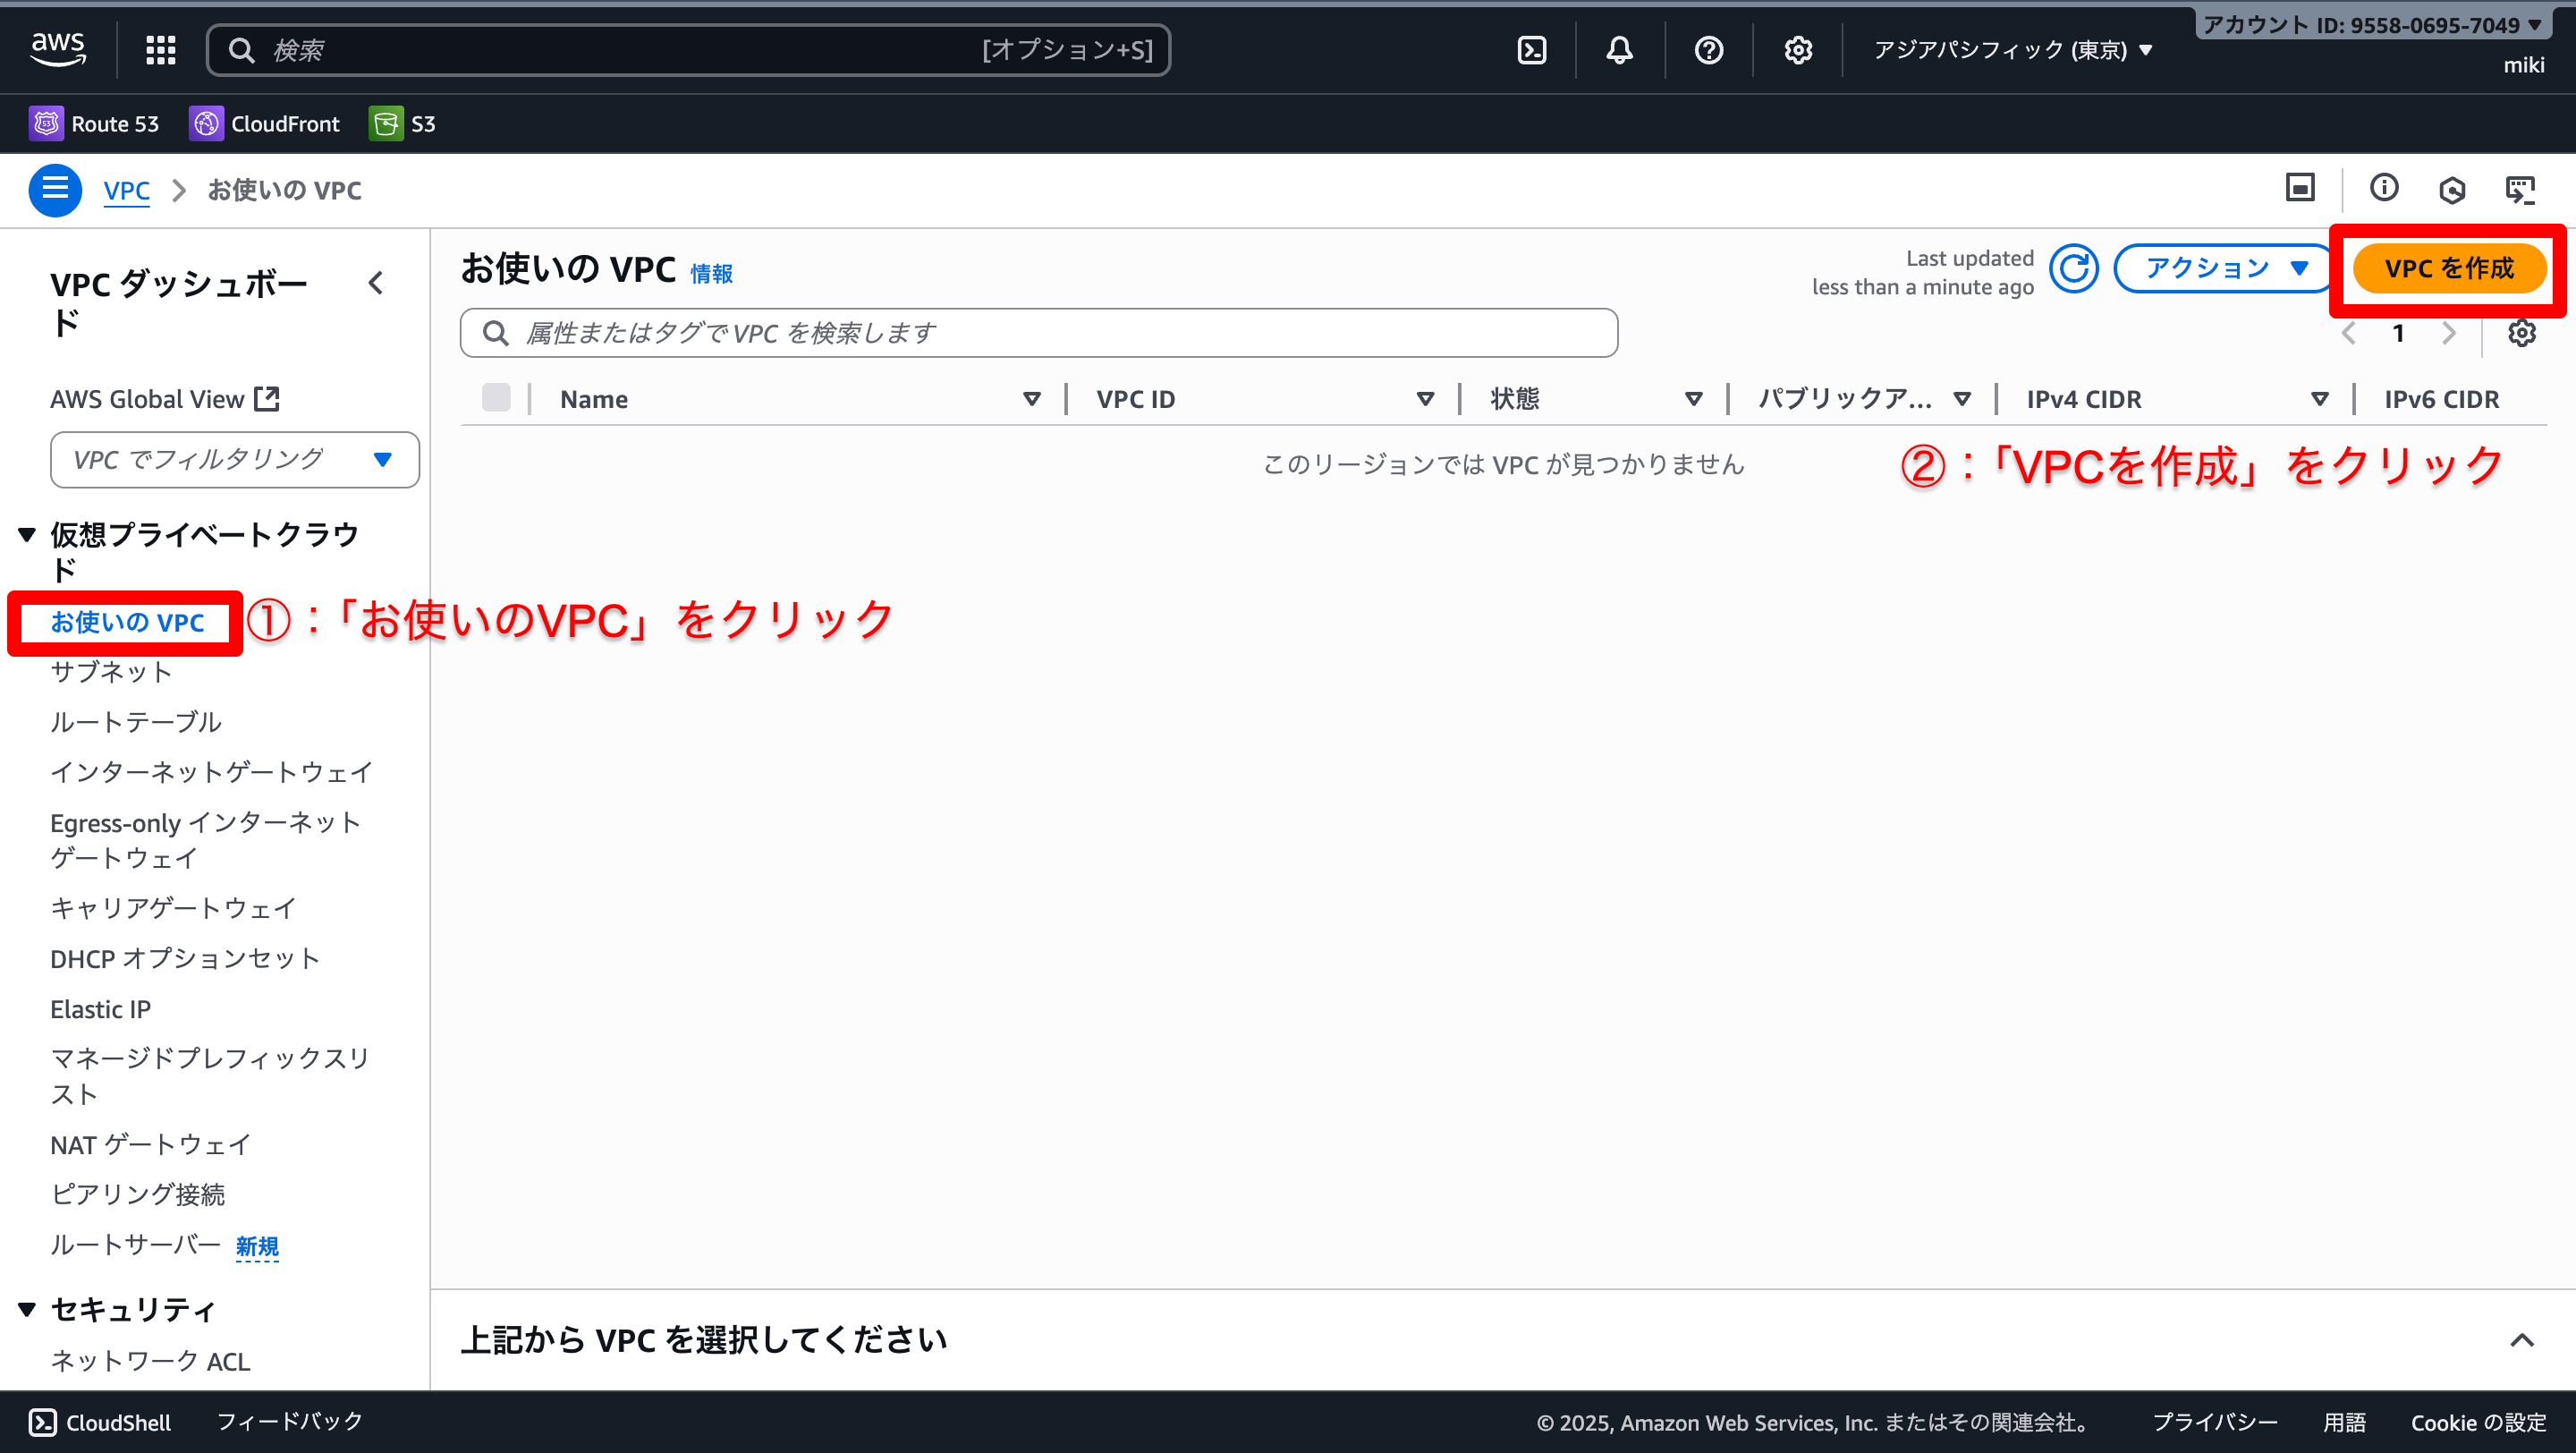Viewport: 2576px width, 1453px height.
Task: Open the アクション dropdown
Action: click(x=2223, y=269)
